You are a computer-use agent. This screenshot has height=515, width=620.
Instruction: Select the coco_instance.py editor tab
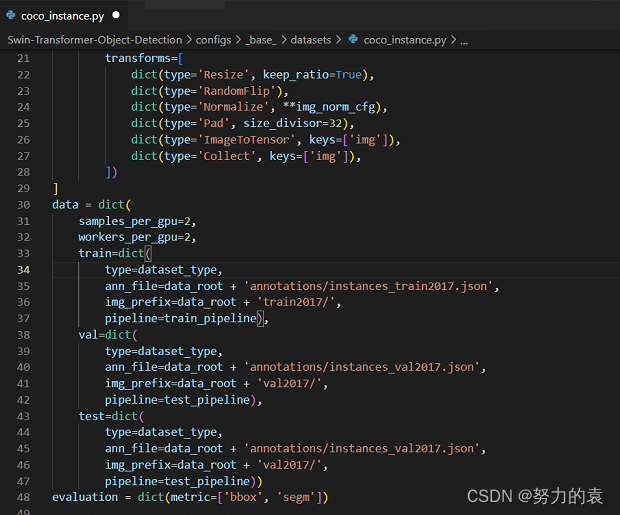tap(63, 16)
